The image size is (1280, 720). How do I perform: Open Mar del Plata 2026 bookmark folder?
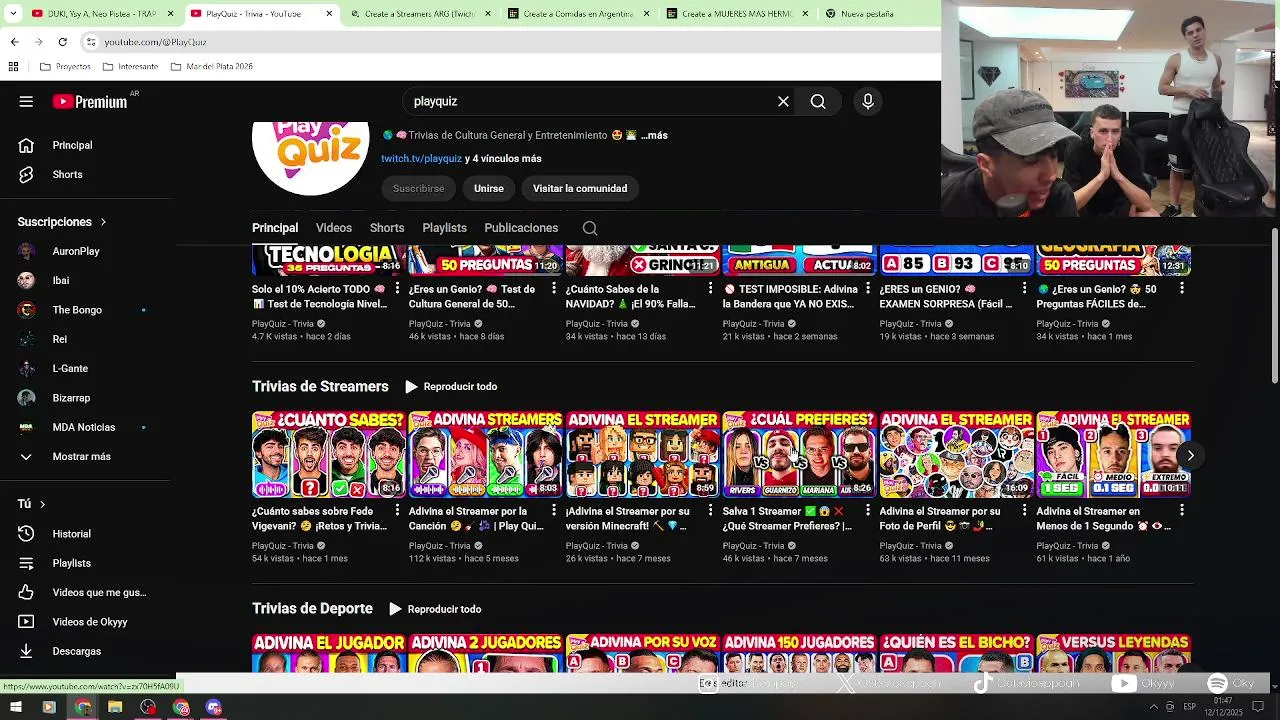211,67
